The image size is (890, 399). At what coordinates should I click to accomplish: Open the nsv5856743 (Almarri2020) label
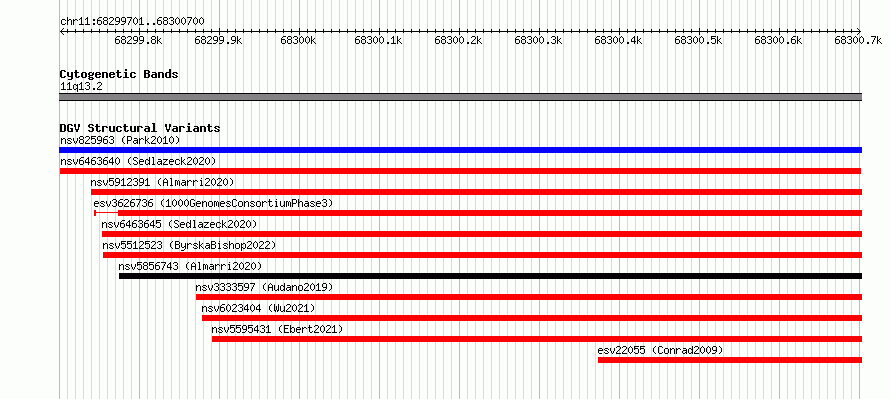tap(190, 266)
